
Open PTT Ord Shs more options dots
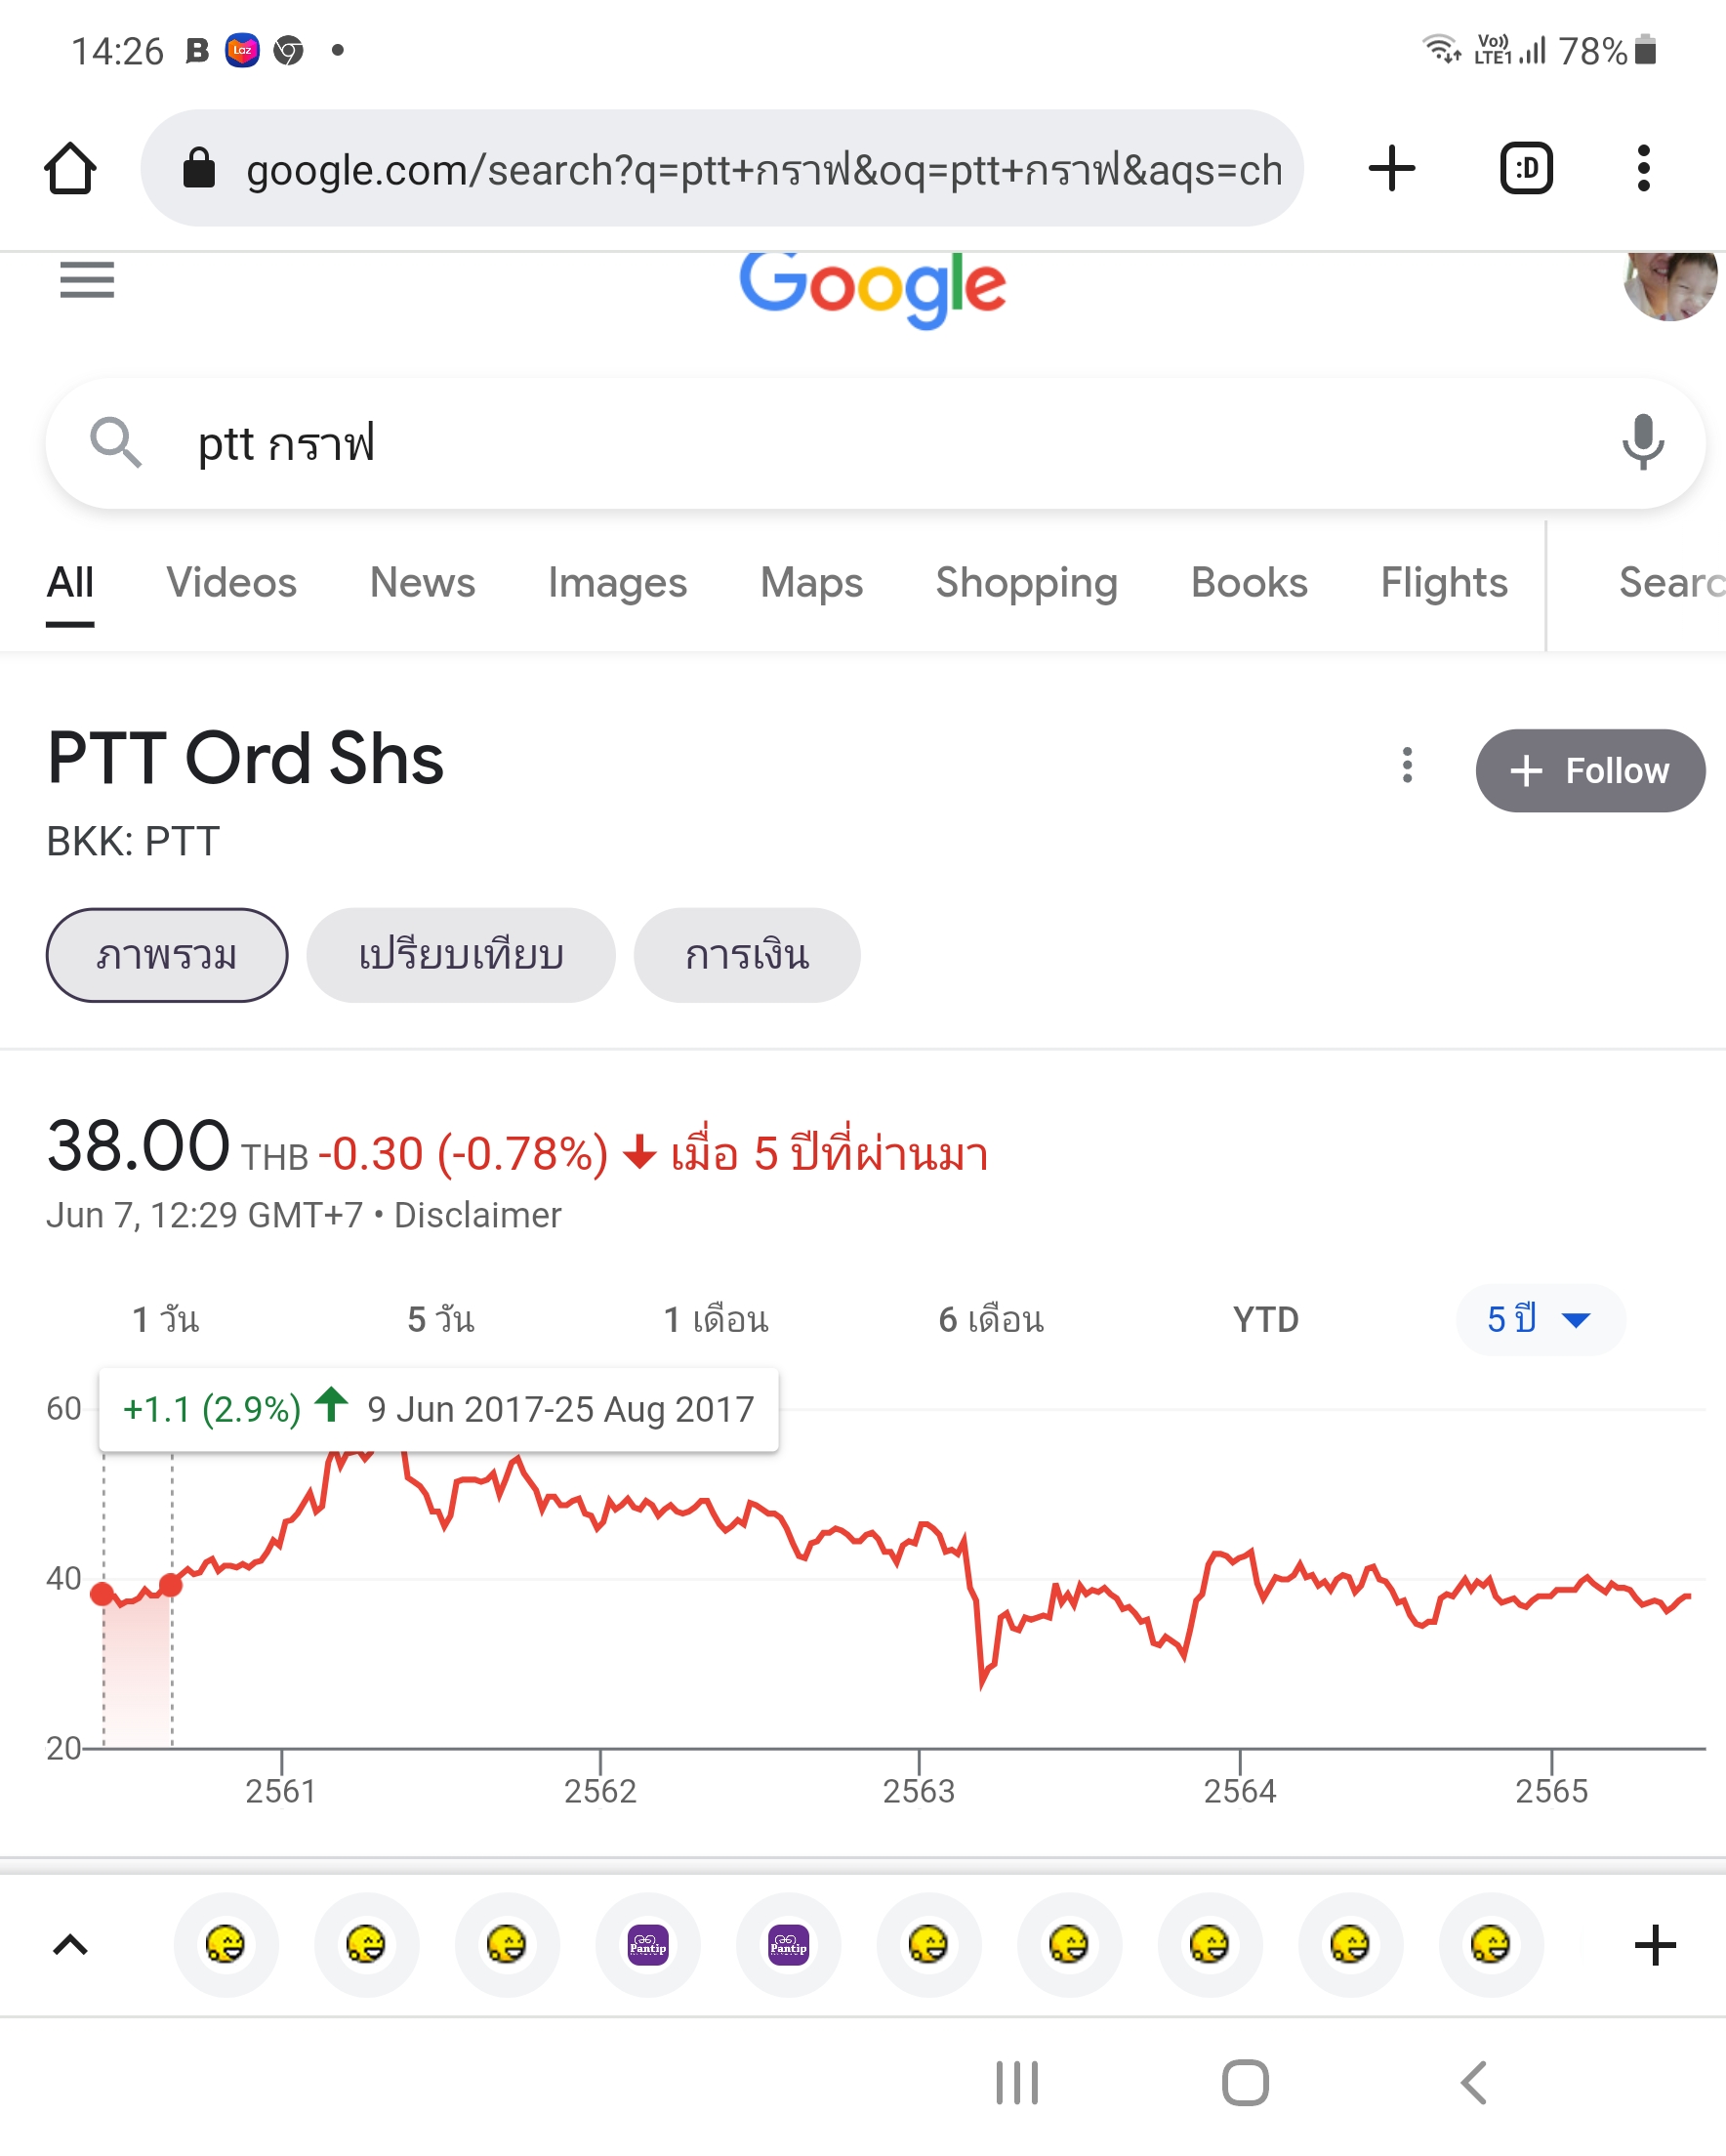coord(1407,765)
